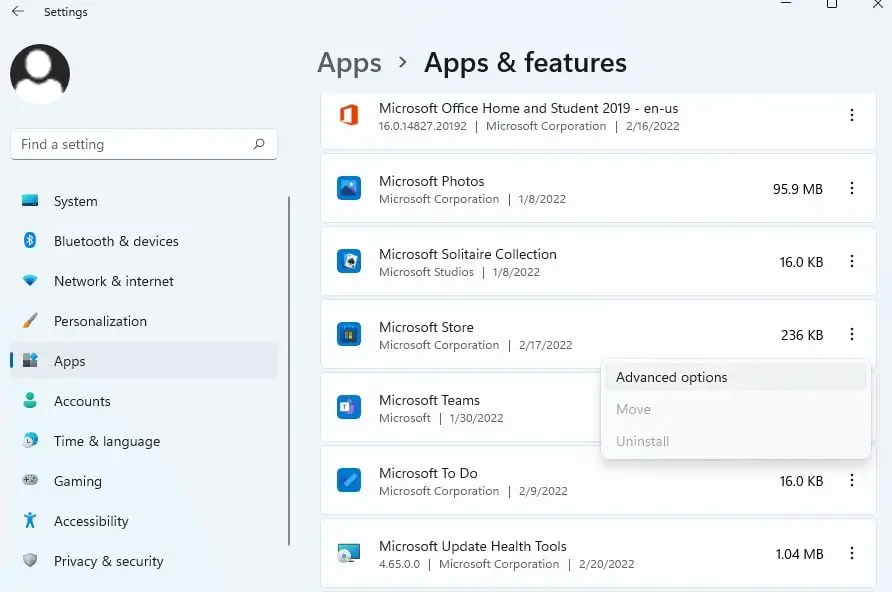Viewport: 892px width, 592px height.
Task: Click the Accessibility figure icon
Action: (x=30, y=520)
